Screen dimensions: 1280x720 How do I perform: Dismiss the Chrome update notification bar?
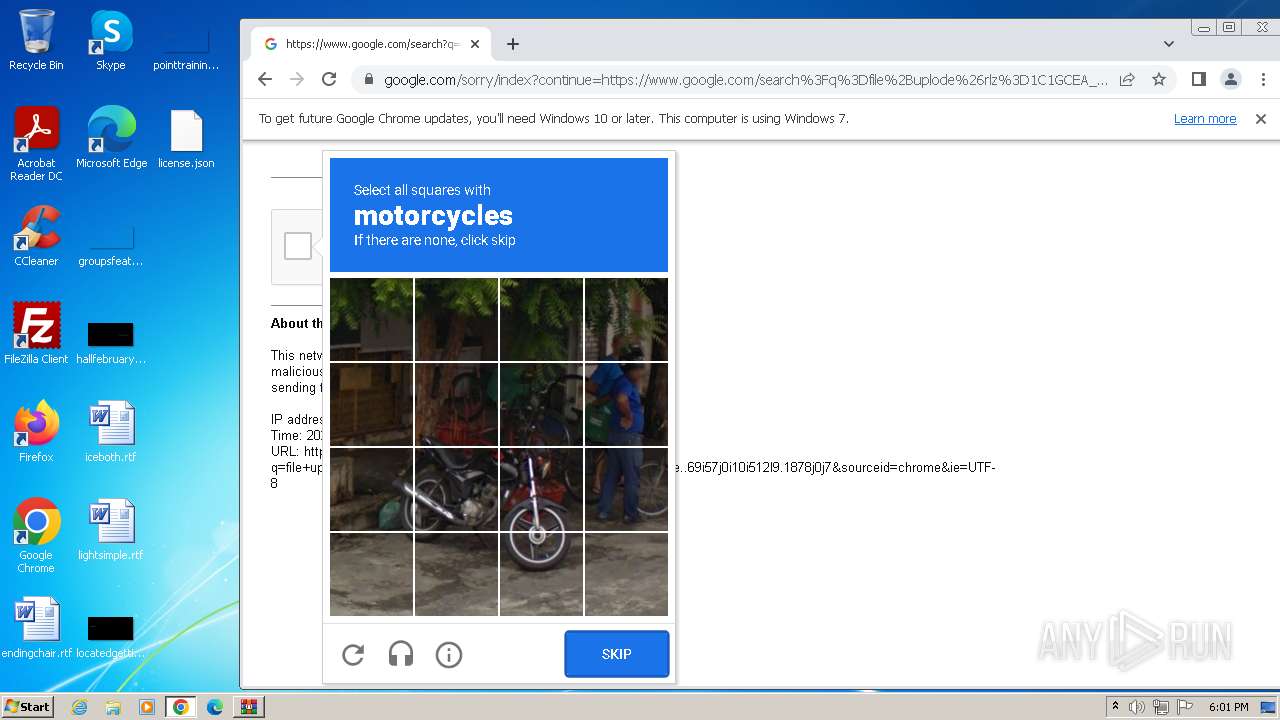click(x=1261, y=118)
